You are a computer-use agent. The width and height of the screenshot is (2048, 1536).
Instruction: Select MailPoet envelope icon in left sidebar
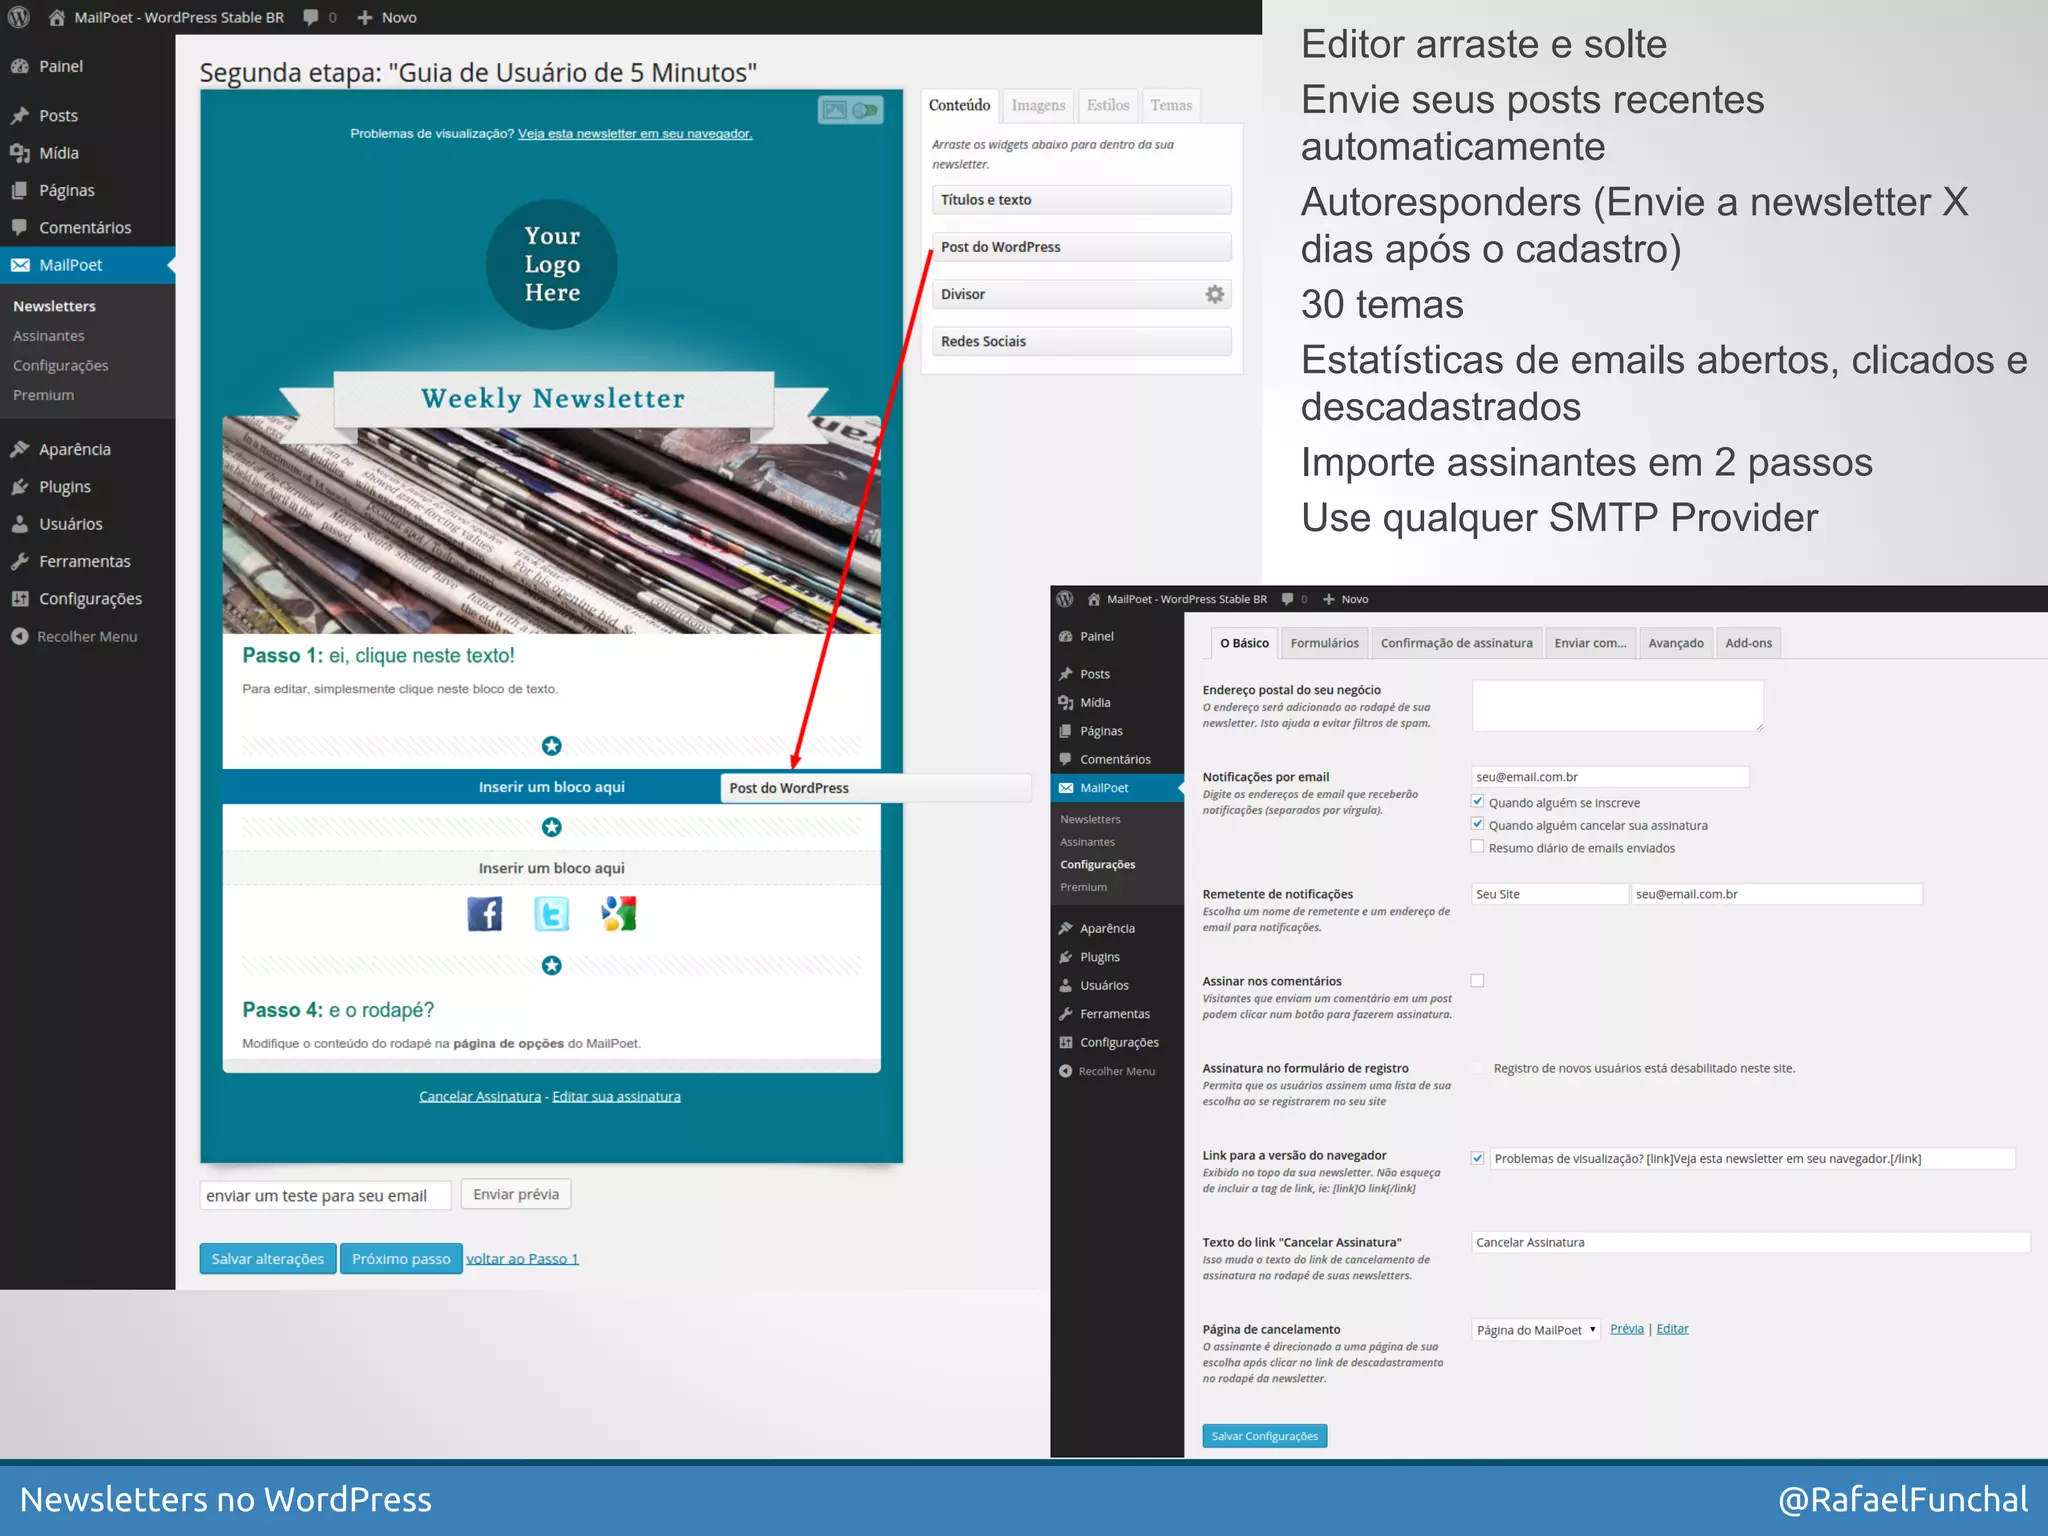pos(20,265)
